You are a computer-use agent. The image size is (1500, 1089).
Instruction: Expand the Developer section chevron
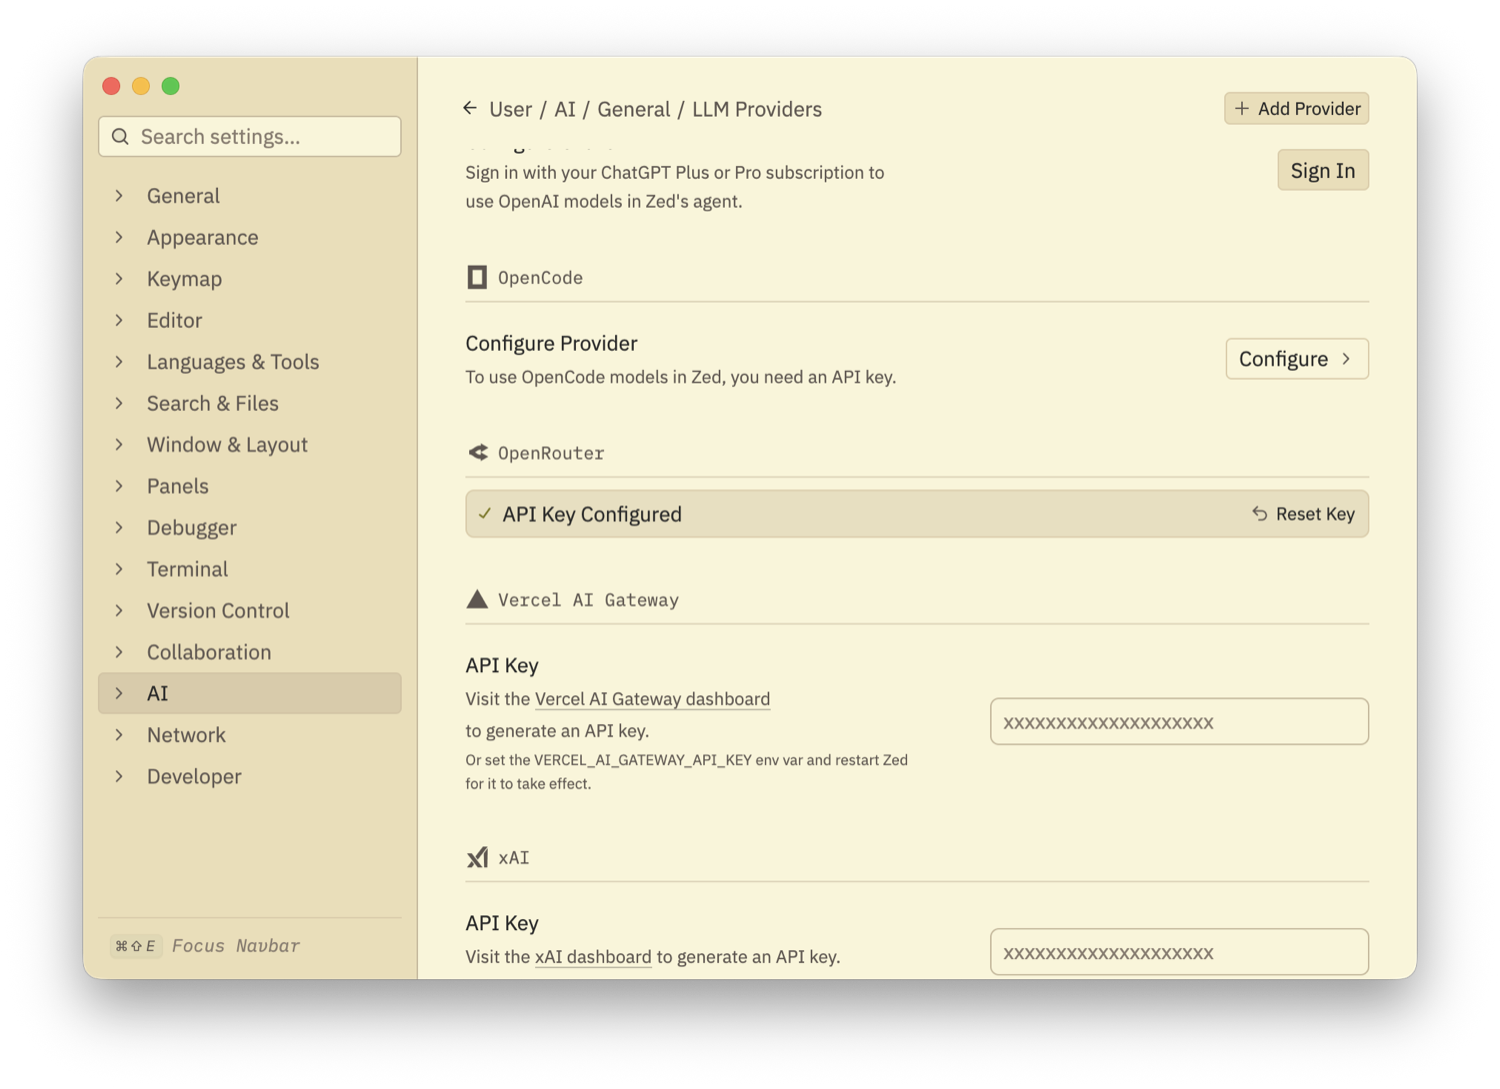119,777
